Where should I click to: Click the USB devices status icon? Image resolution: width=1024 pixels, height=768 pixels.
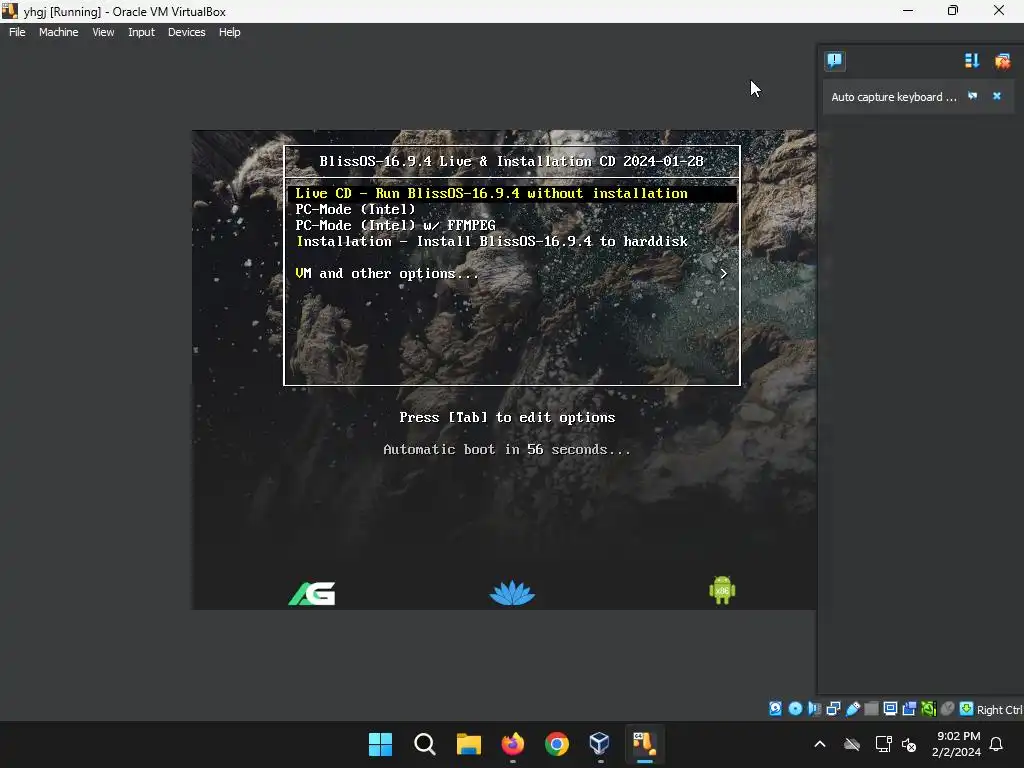(852, 709)
